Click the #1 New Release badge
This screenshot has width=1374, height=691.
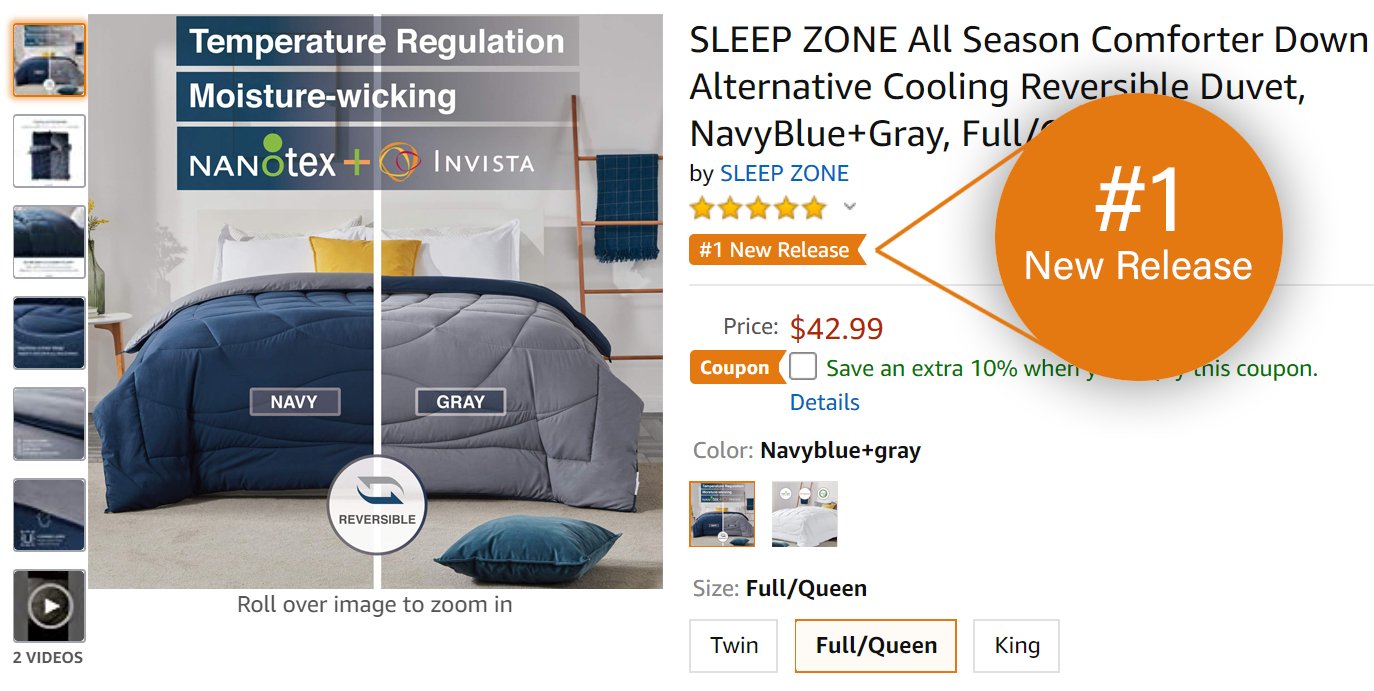click(776, 250)
